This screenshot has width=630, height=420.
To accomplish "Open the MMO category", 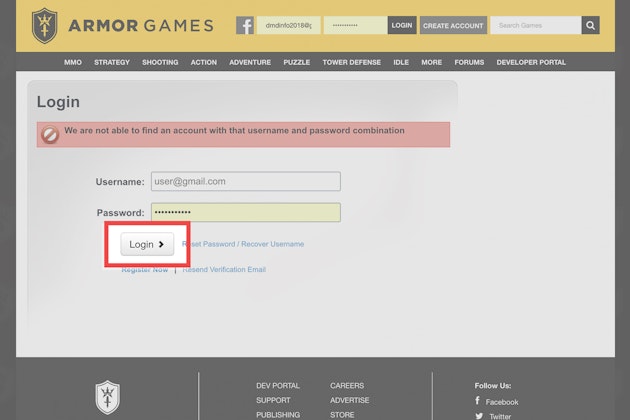I will 73,62.
